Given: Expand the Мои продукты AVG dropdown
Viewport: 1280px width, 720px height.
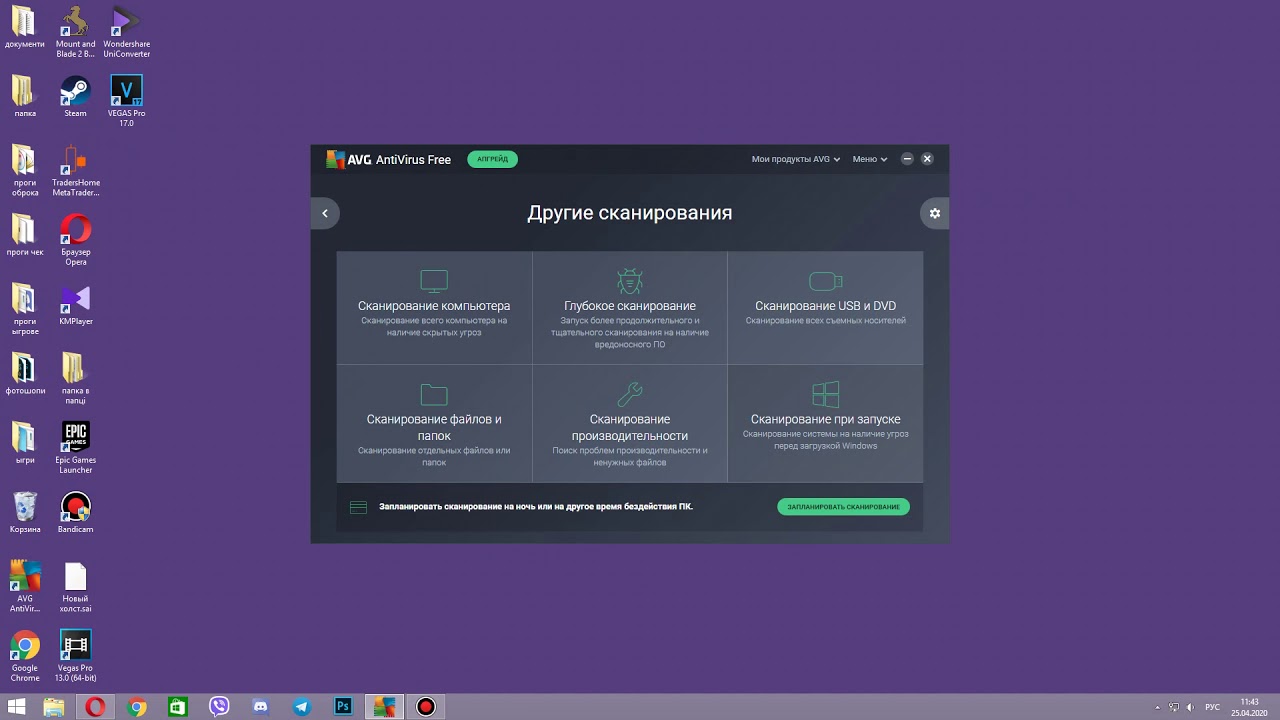Looking at the screenshot, I should click(x=796, y=159).
